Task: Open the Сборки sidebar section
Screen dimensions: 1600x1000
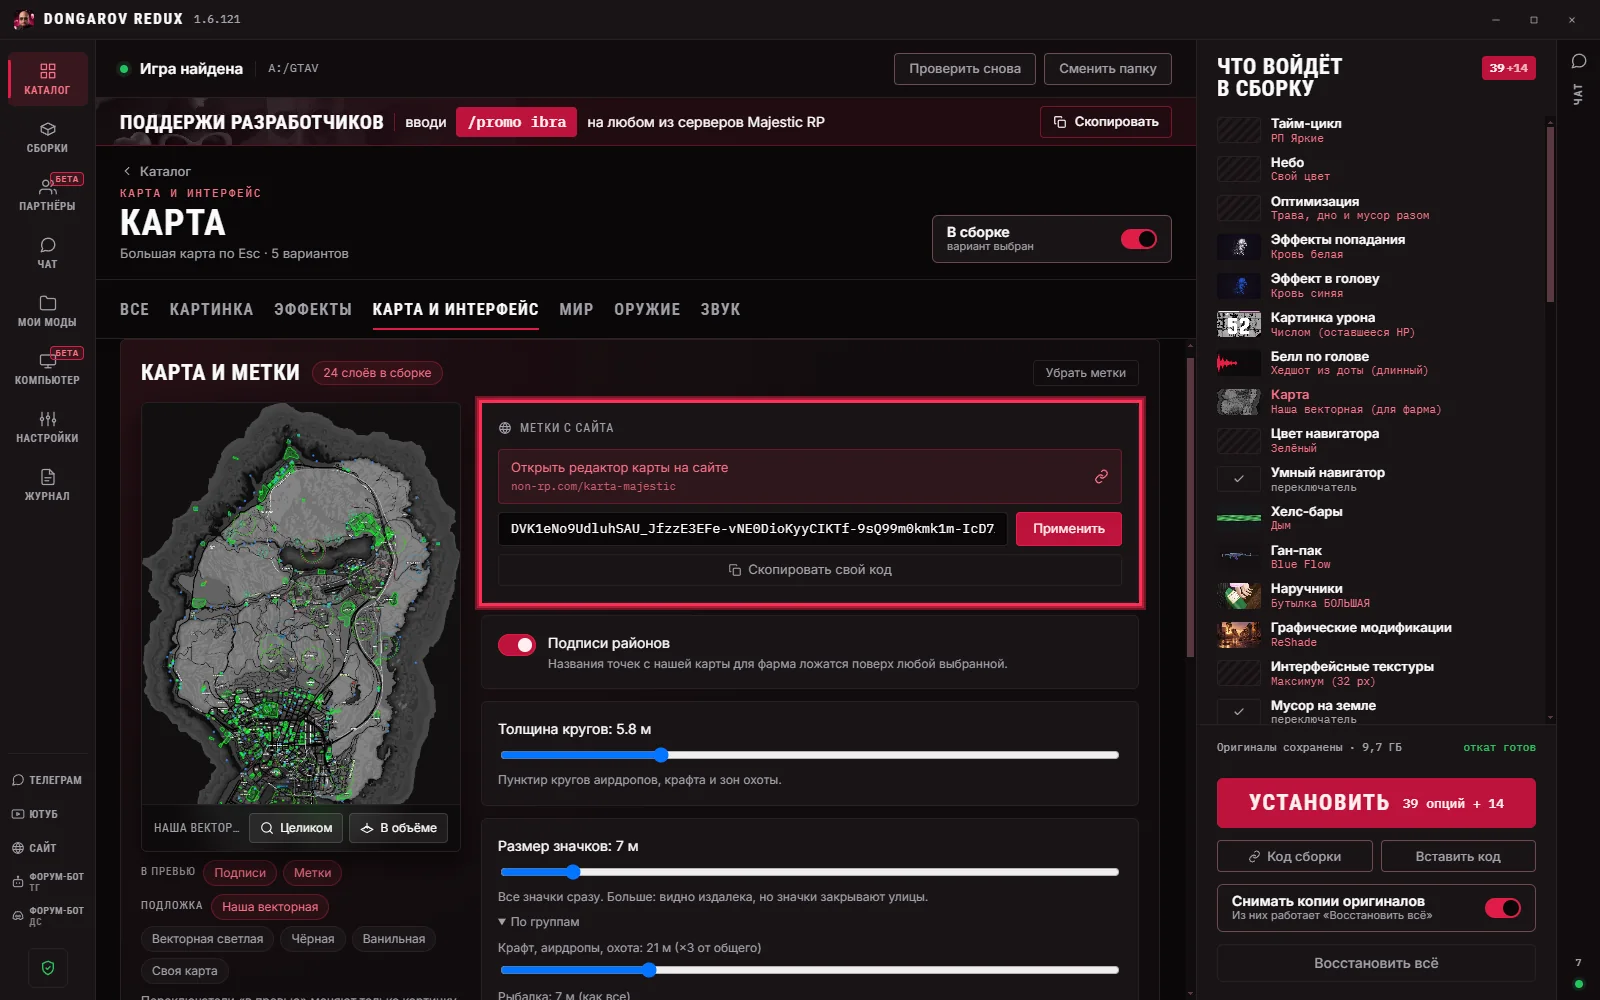Action: click(x=47, y=137)
